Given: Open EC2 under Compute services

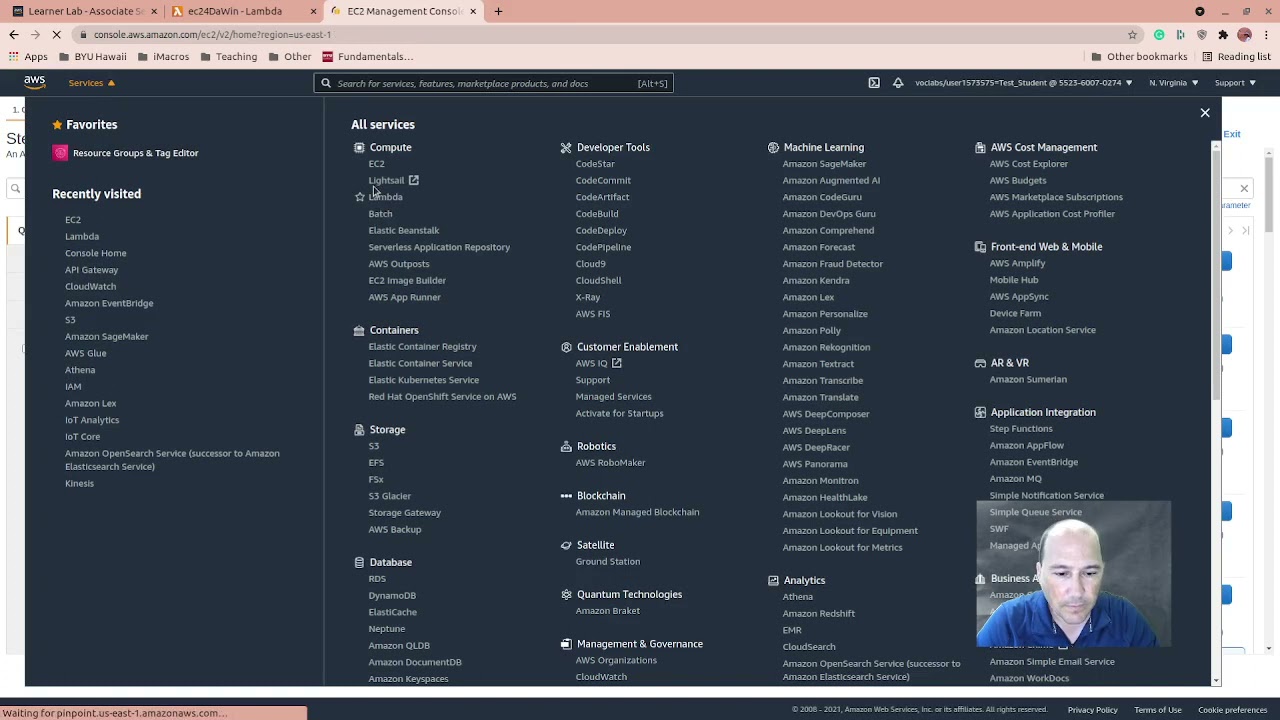Looking at the screenshot, I should coord(376,164).
